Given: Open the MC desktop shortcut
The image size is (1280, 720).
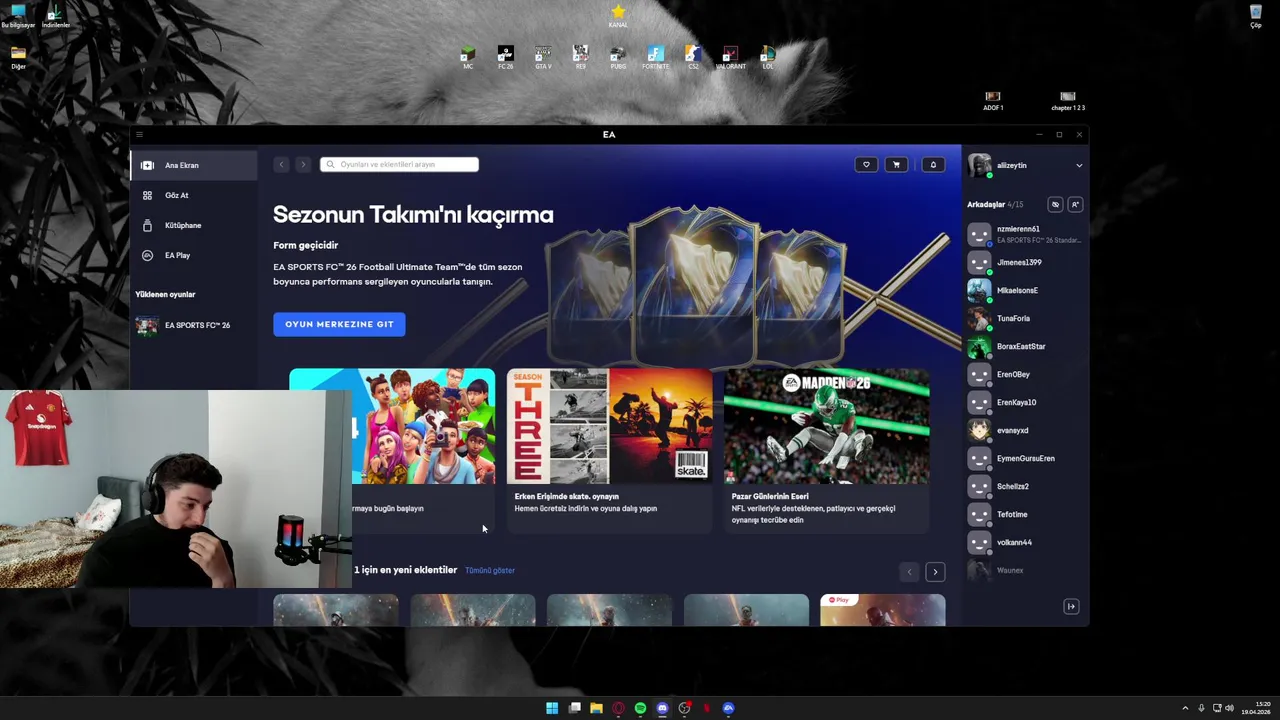Looking at the screenshot, I should [468, 57].
